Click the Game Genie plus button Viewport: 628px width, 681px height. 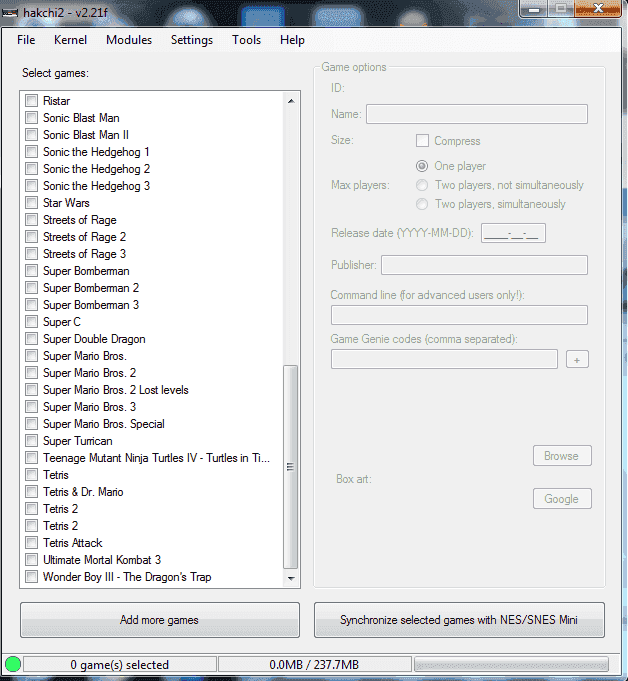(577, 360)
